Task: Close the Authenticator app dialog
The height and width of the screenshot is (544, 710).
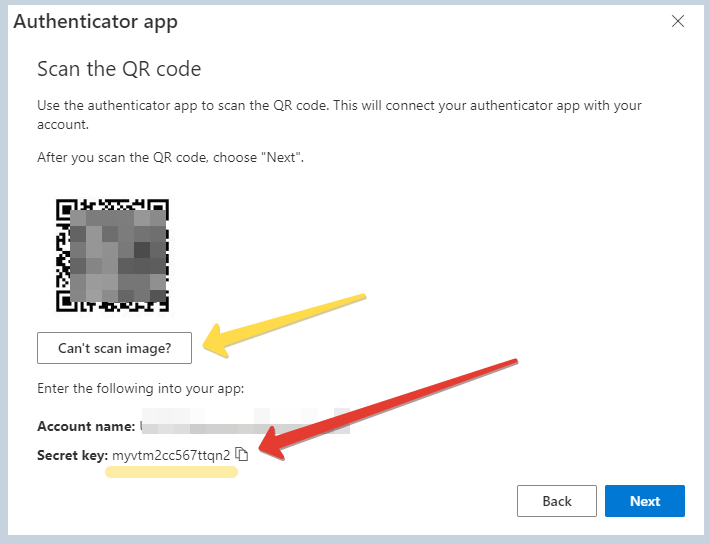Action: pos(678,21)
